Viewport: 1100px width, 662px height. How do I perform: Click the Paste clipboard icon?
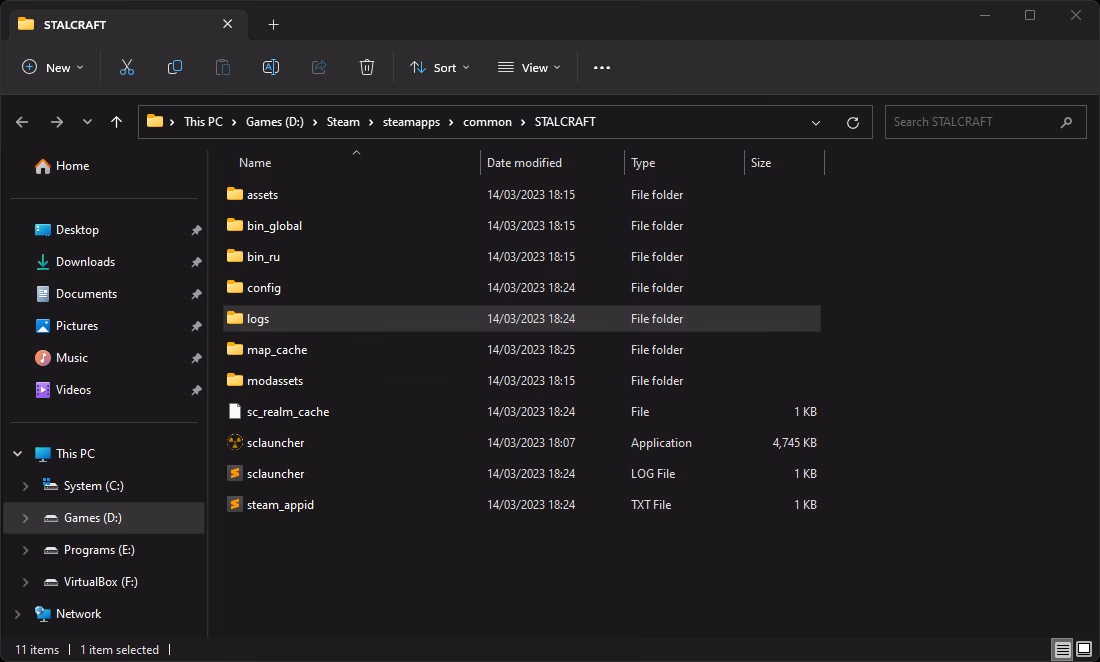pos(222,67)
